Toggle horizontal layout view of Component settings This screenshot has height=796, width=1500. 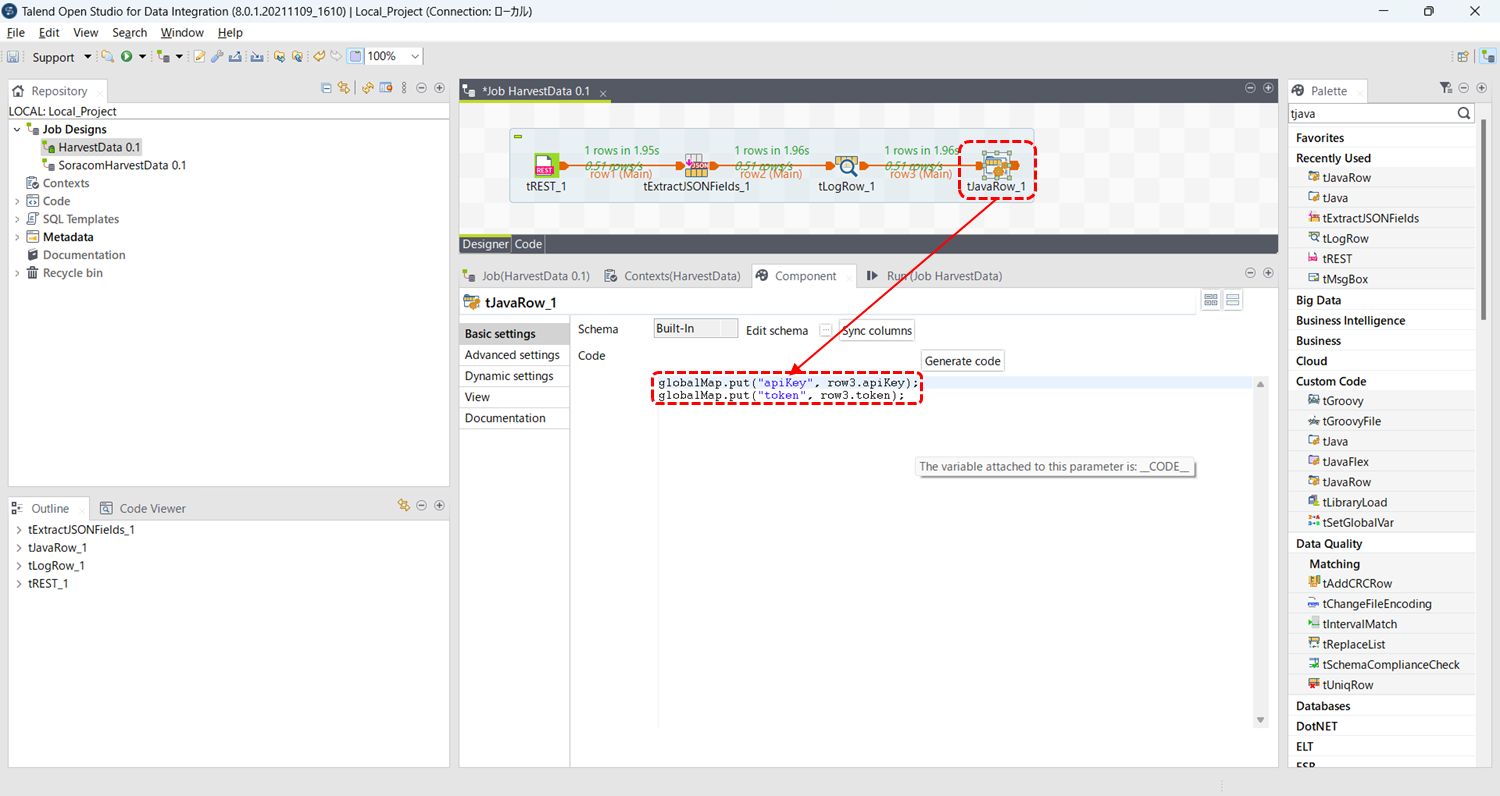(x=1211, y=299)
